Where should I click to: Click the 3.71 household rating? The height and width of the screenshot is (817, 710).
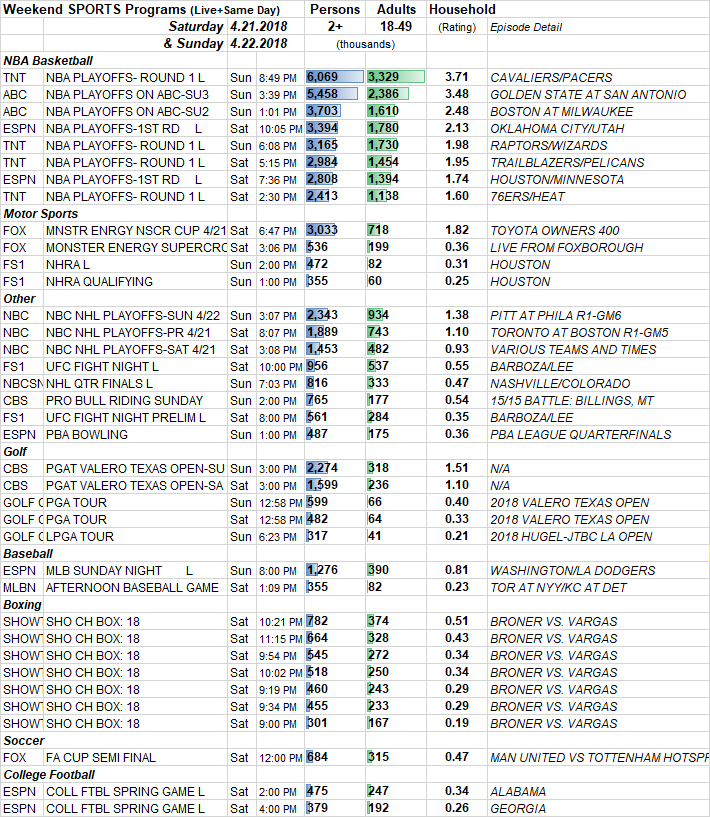[457, 77]
